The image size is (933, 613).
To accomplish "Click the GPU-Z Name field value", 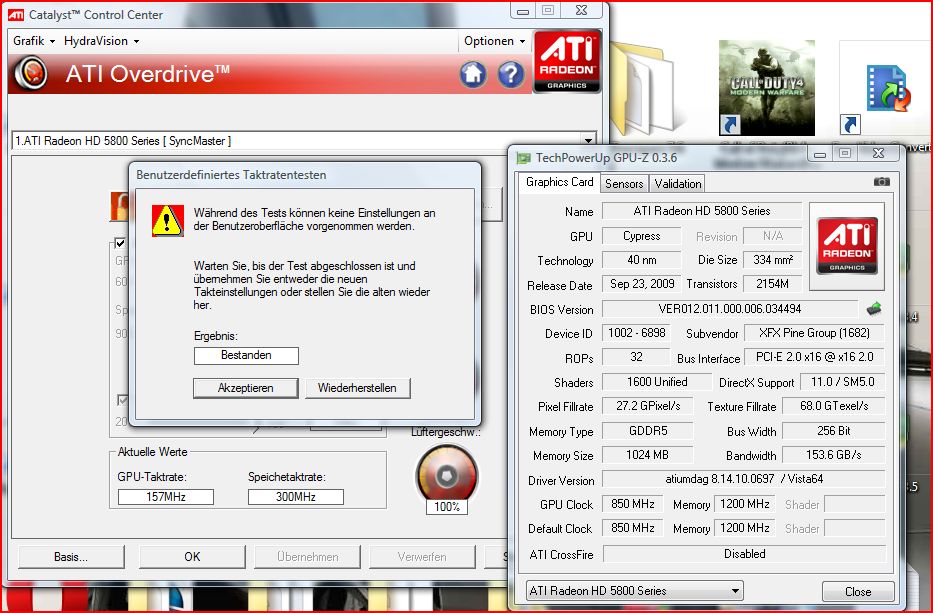I will 702,211.
